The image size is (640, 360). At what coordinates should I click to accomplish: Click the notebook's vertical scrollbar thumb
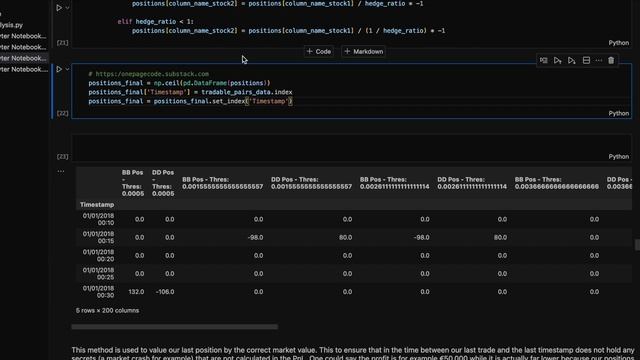click(637, 245)
